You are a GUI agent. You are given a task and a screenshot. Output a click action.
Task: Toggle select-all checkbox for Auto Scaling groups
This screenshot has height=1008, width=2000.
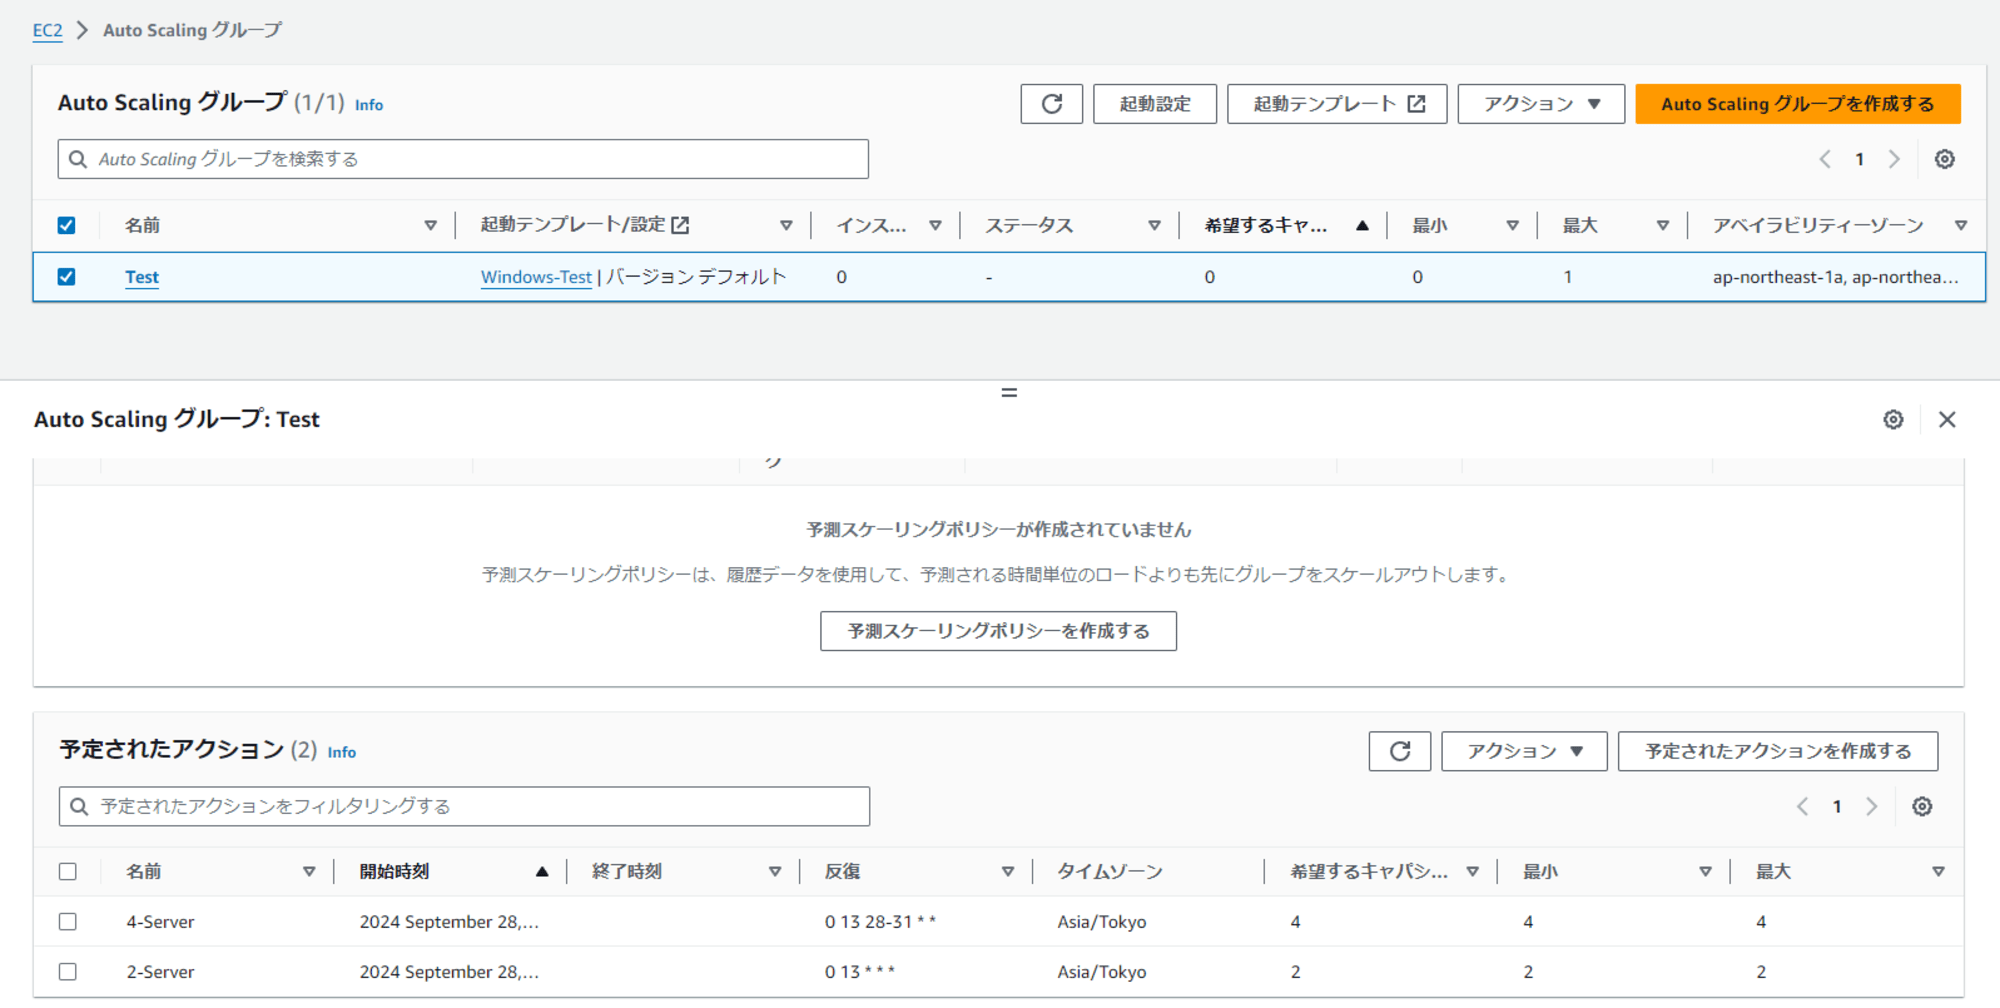pos(66,225)
